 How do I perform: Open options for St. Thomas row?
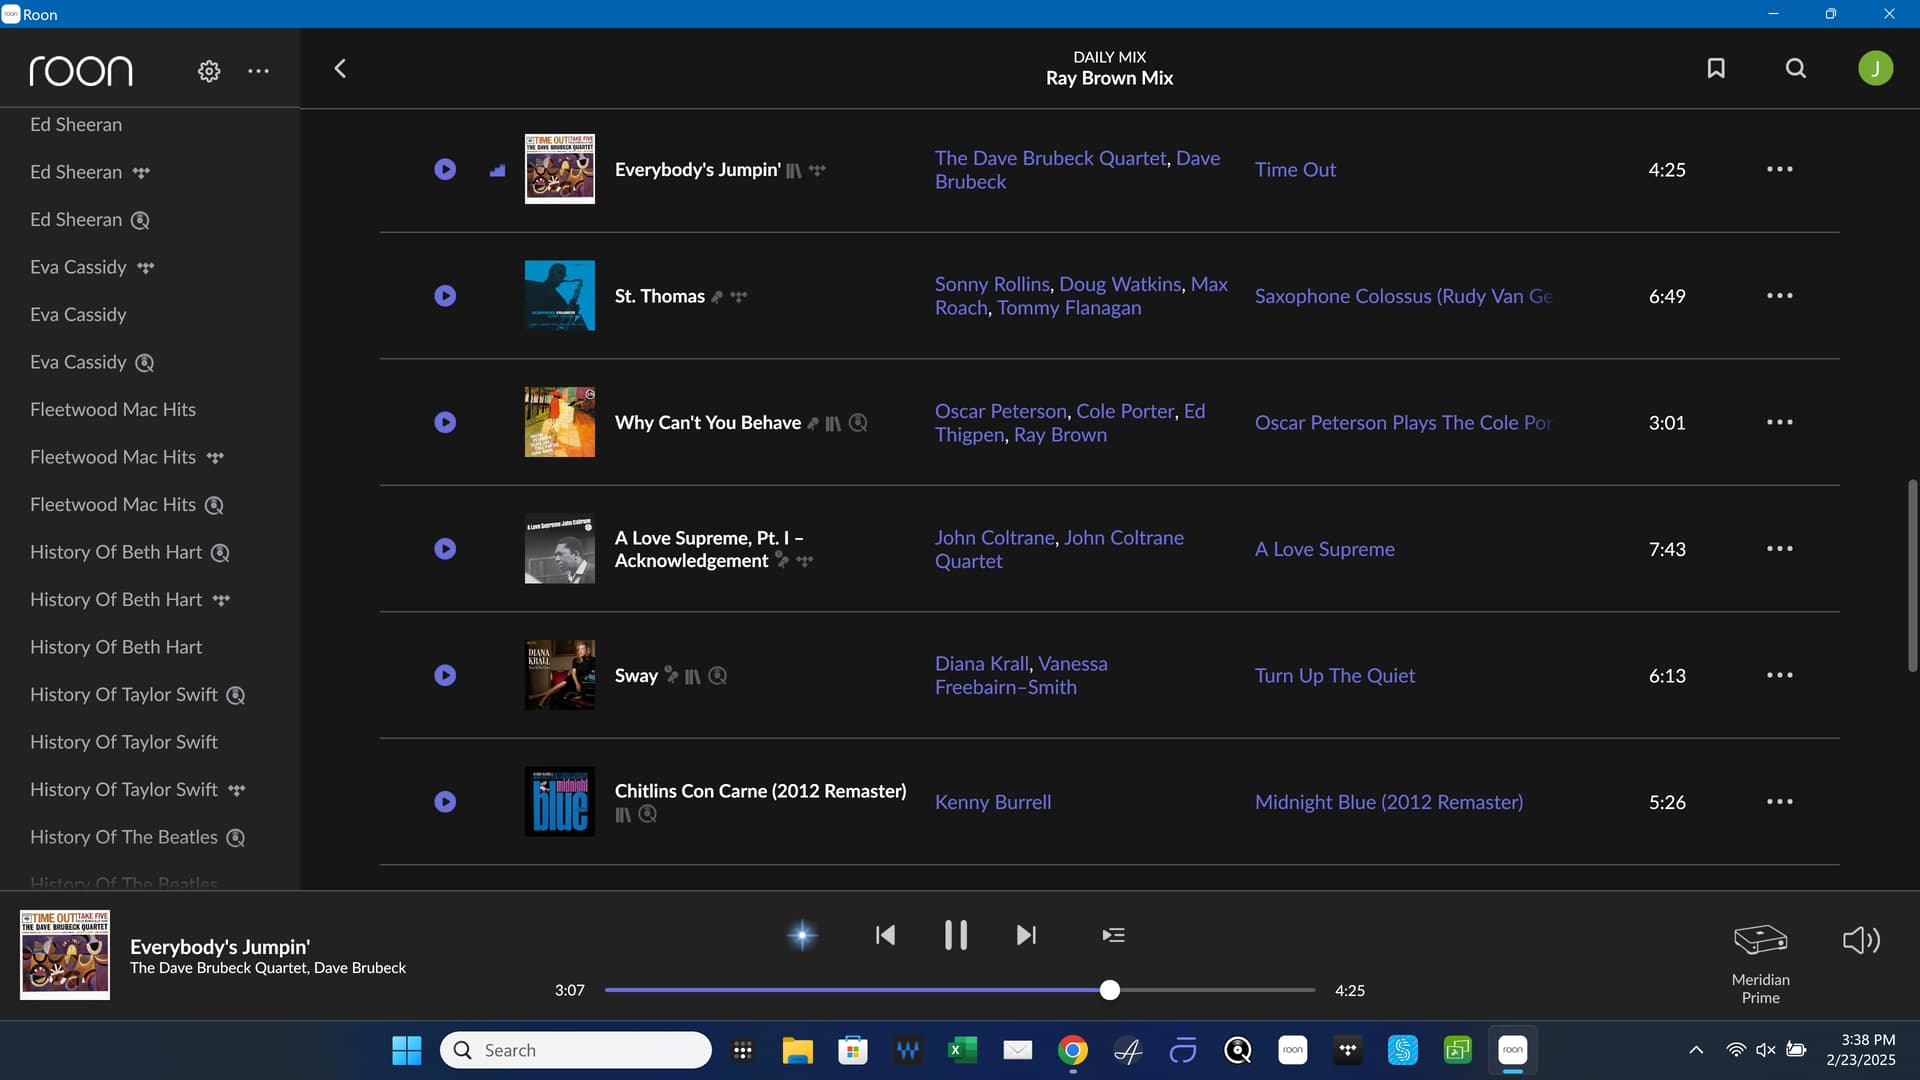pos(1779,296)
